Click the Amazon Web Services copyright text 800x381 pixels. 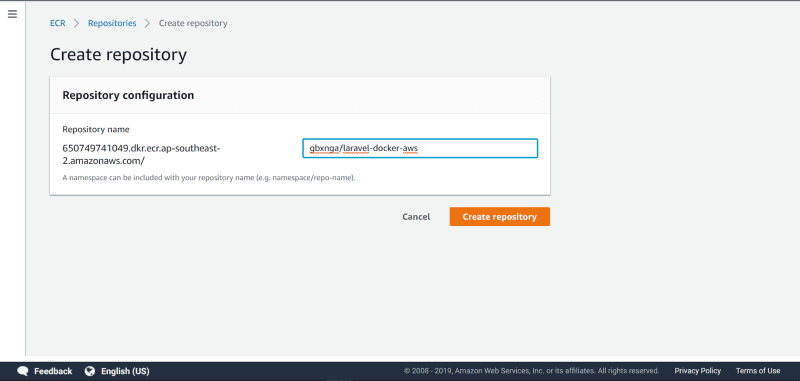click(531, 371)
